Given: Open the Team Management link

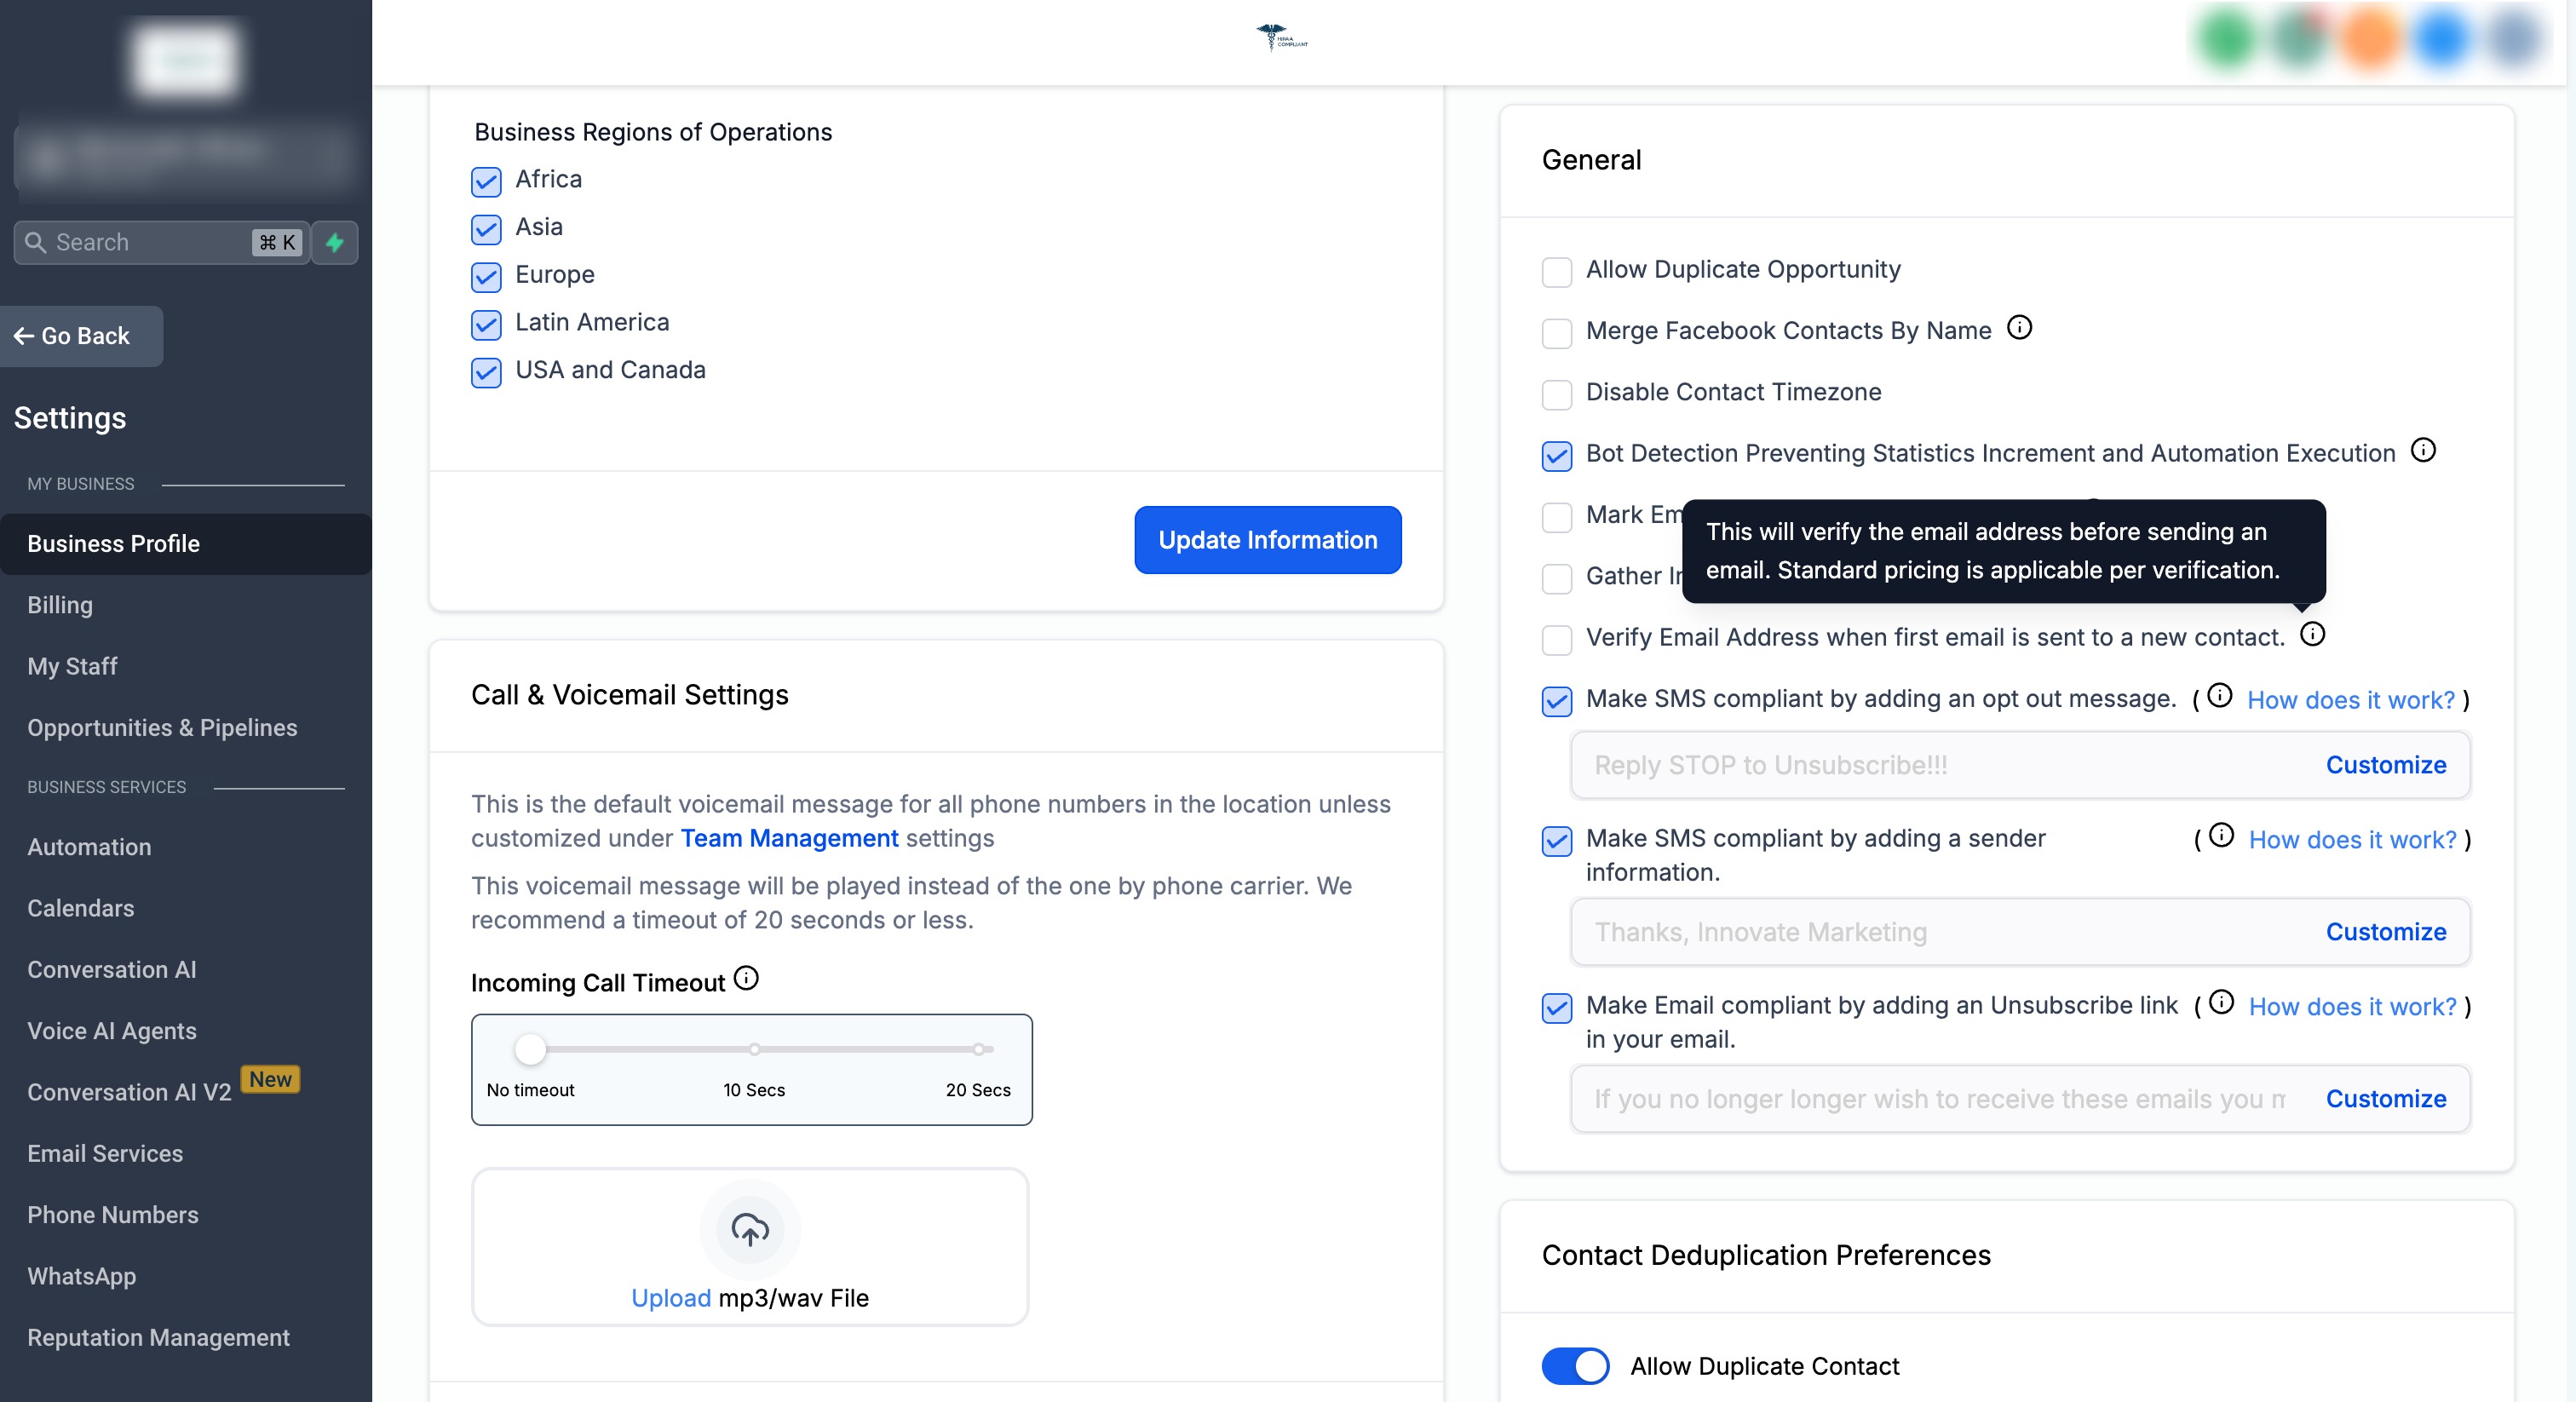Looking at the screenshot, I should [789, 838].
